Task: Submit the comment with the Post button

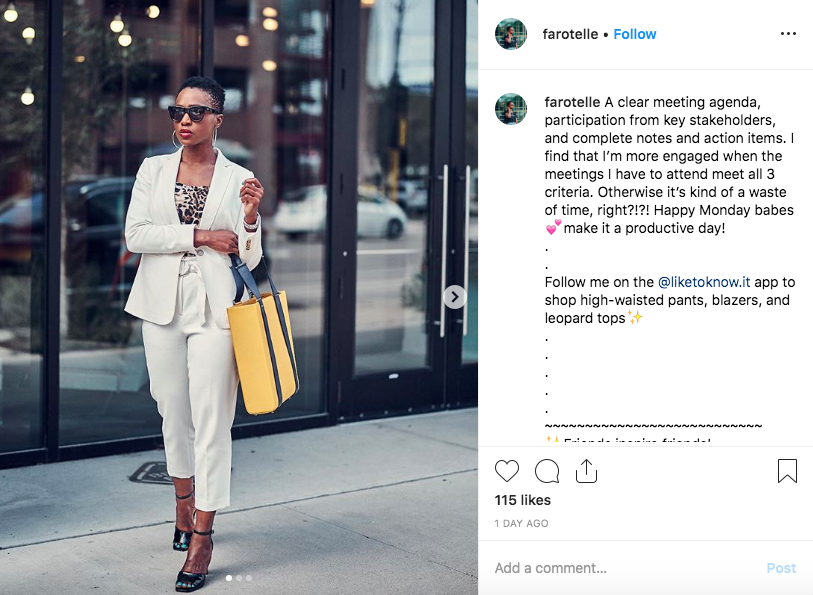Action: (781, 568)
